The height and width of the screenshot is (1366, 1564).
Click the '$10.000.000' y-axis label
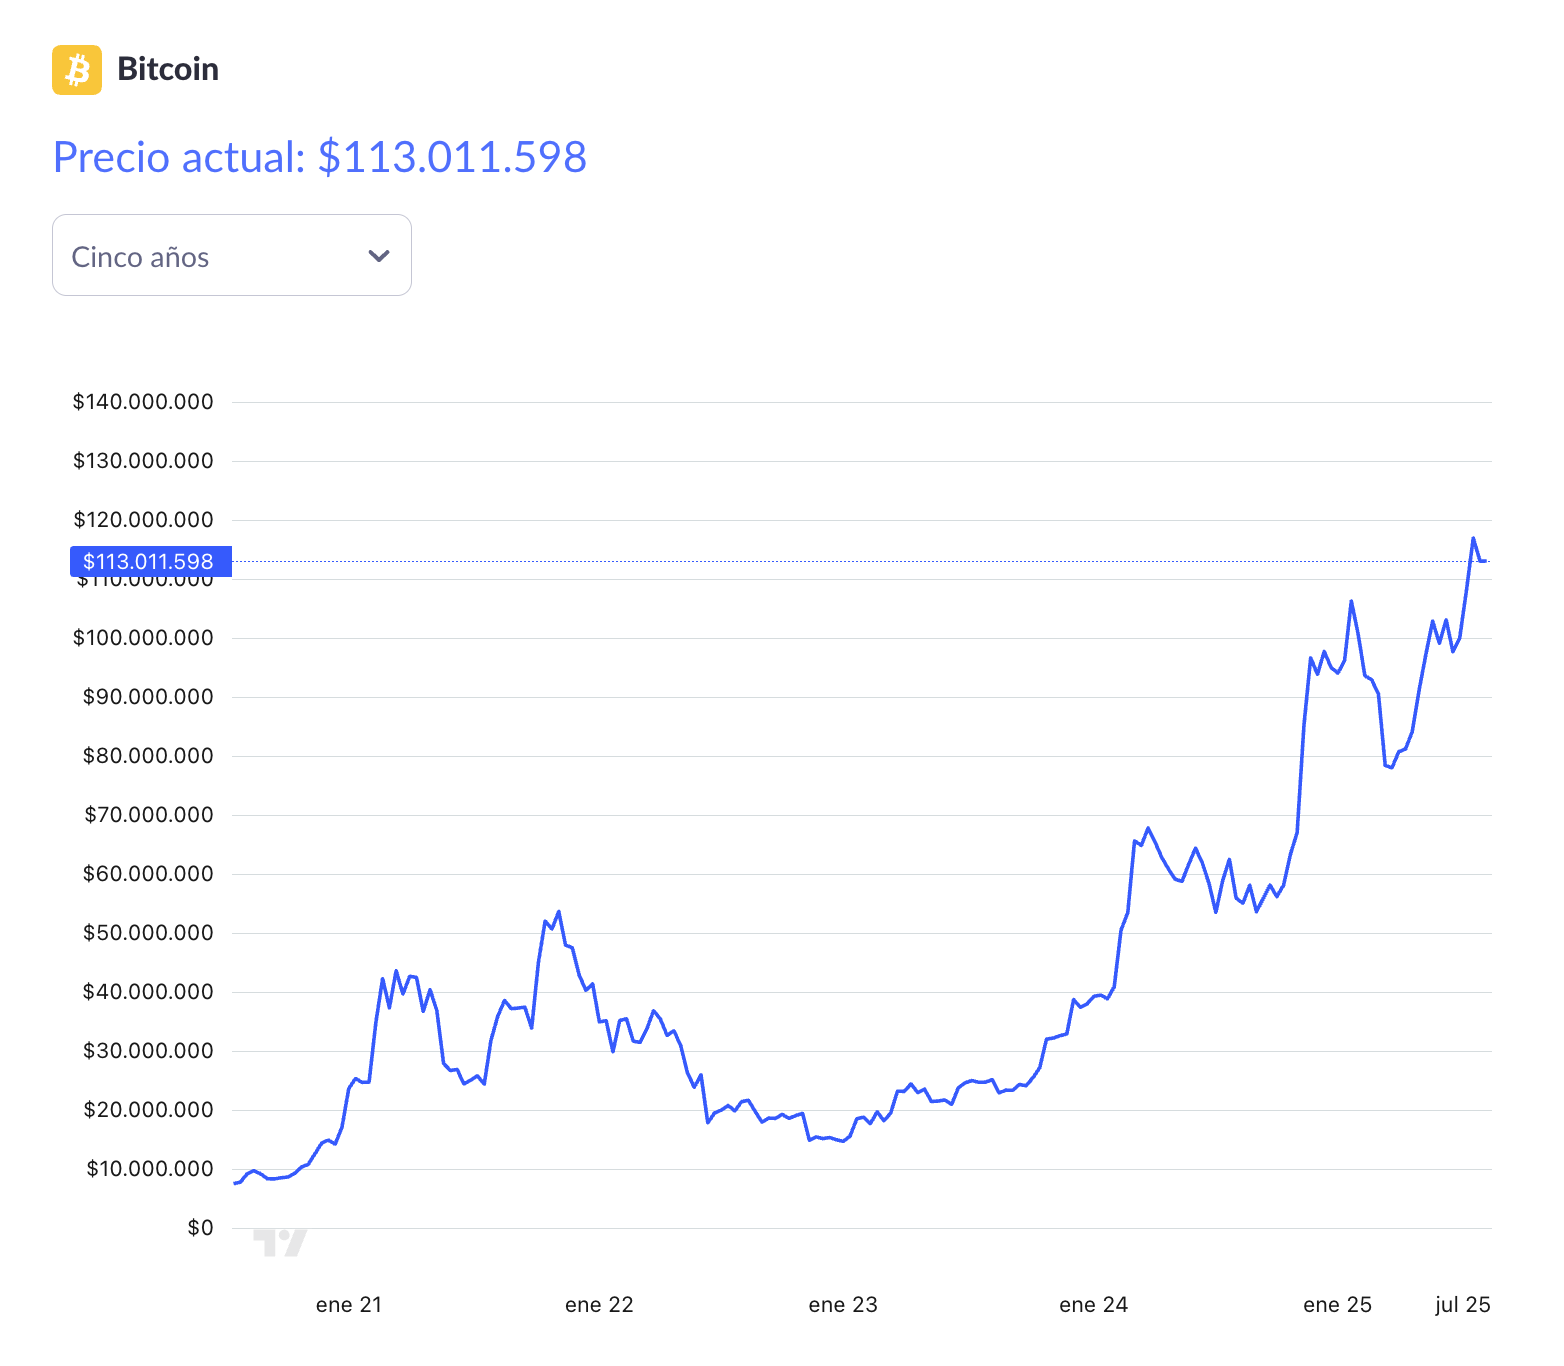[148, 1169]
